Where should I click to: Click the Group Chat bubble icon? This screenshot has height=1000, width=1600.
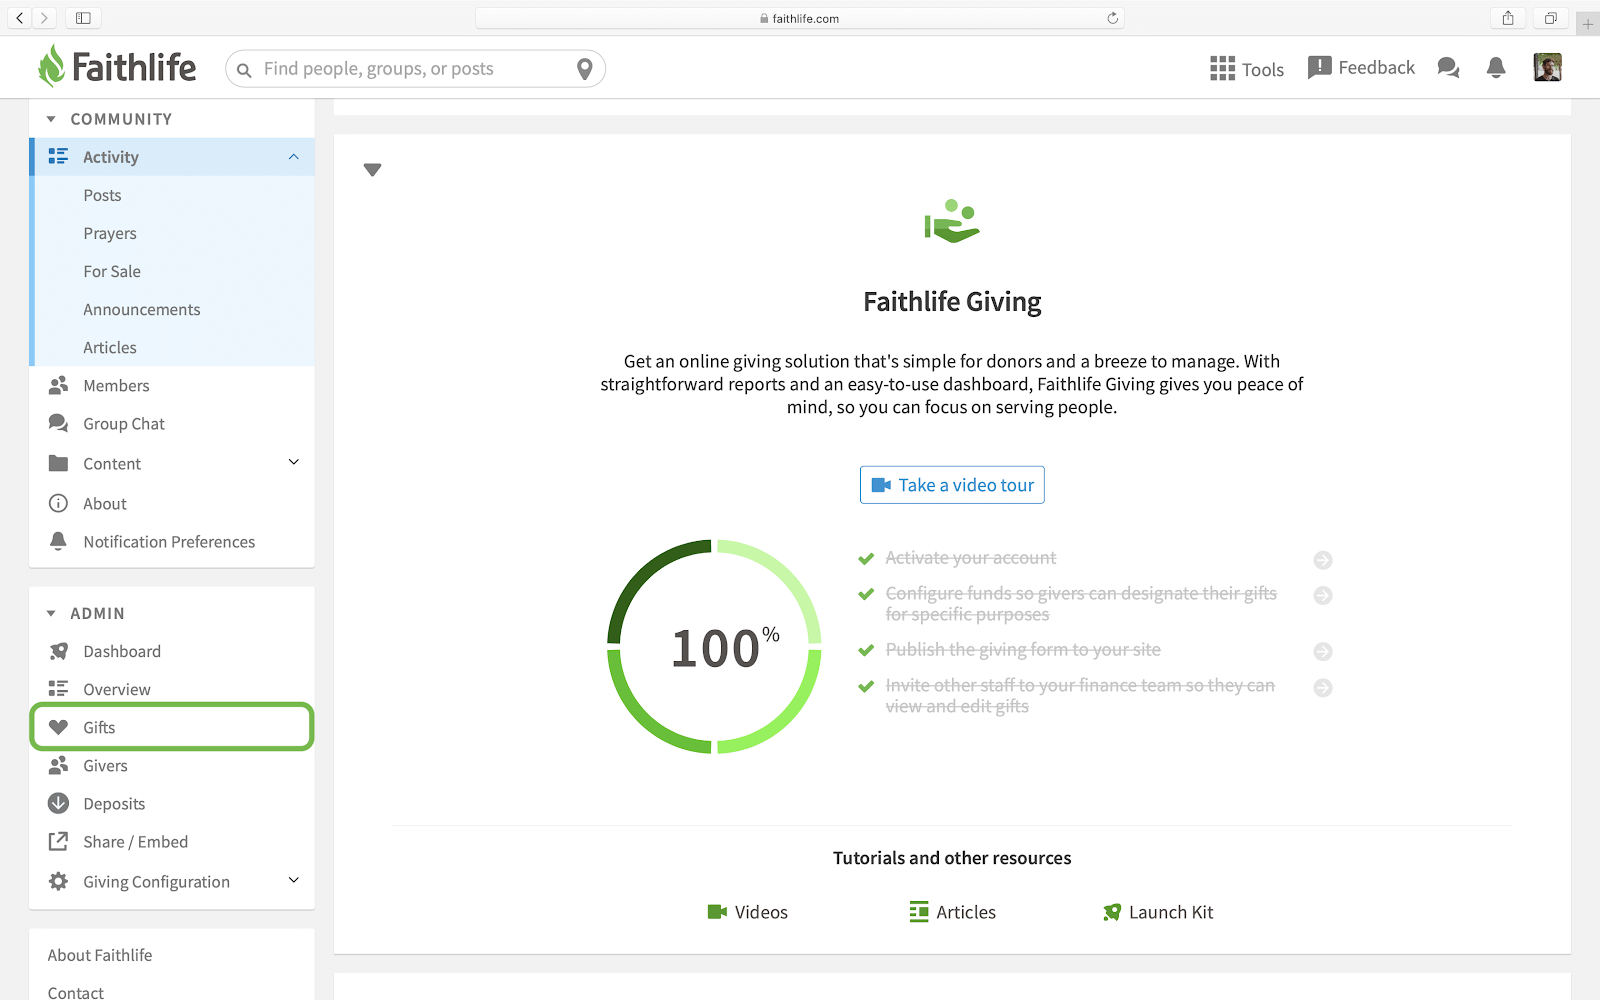tap(59, 423)
